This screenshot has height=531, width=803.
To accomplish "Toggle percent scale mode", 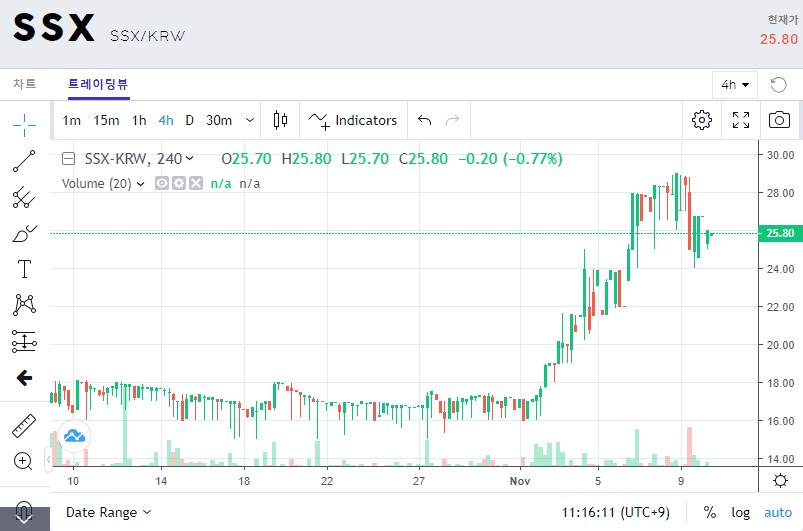I will click(710, 513).
